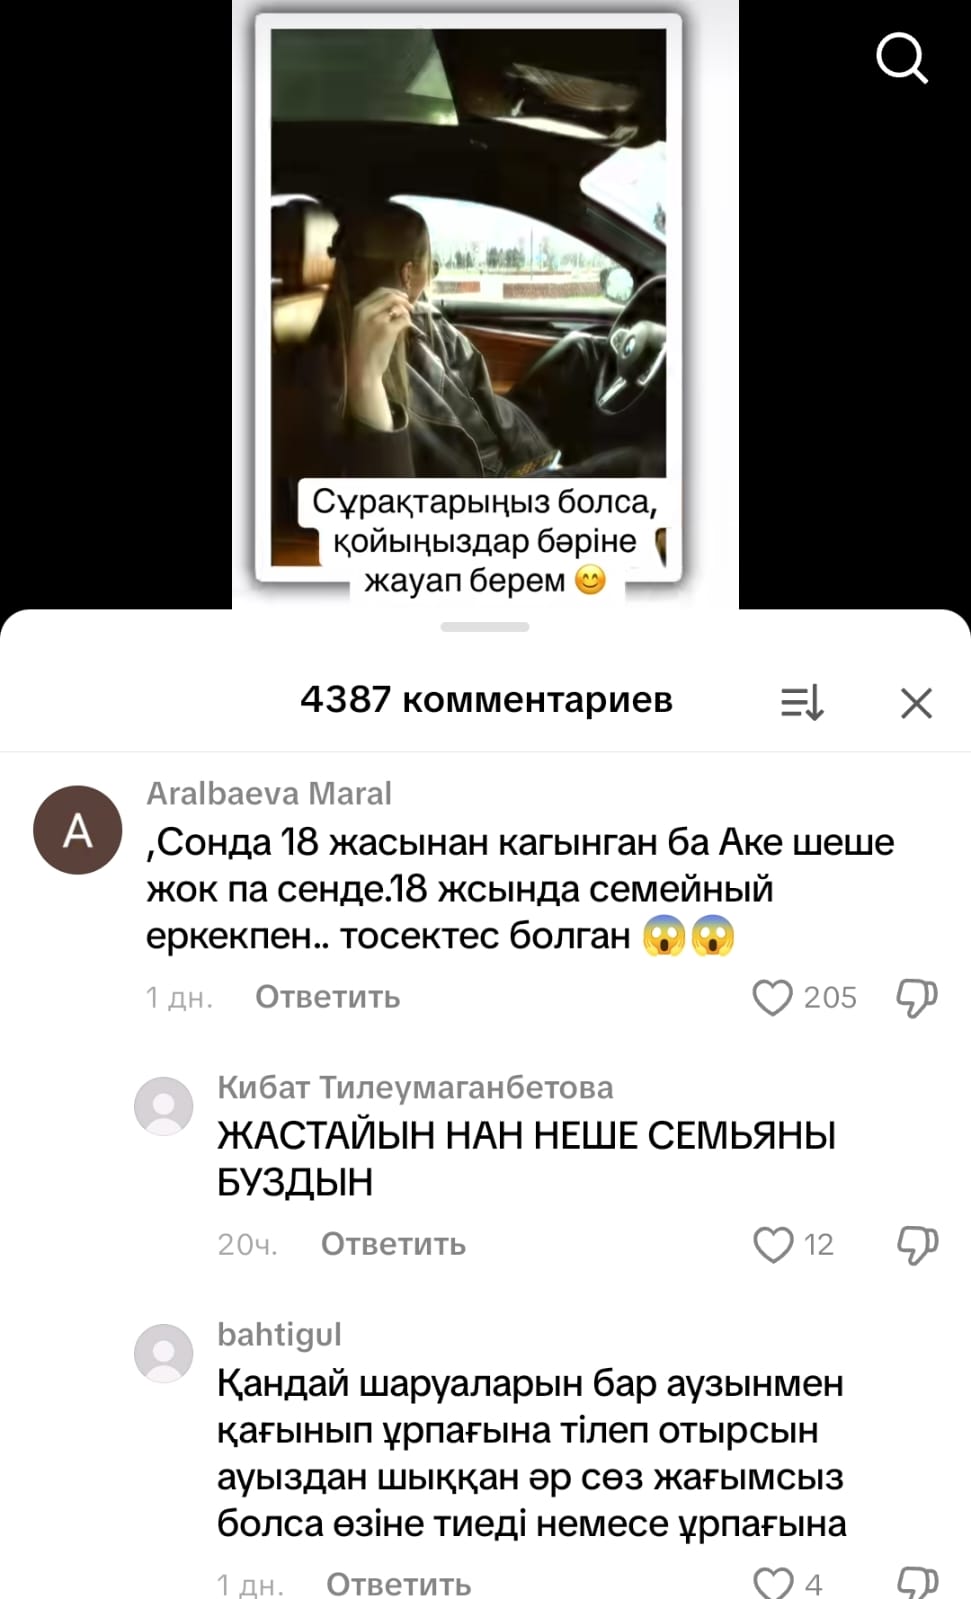Dislike bahtigul's comment
Screen dimensions: 971x1599
coord(917,1582)
